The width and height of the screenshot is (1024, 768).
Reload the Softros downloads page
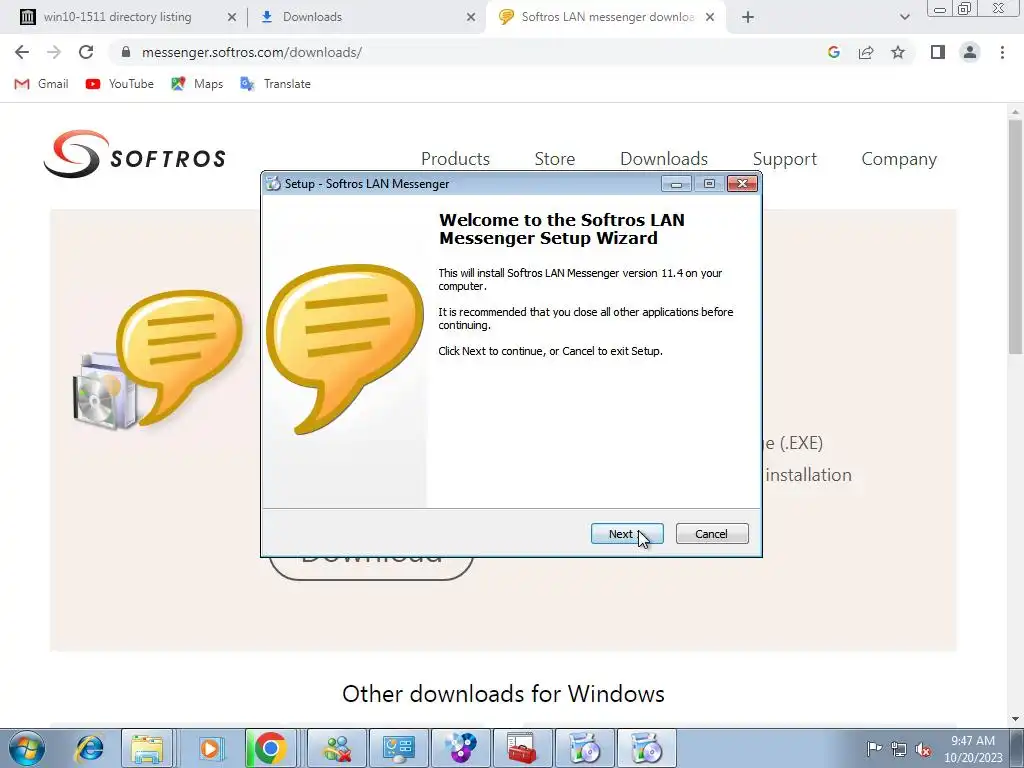(86, 52)
